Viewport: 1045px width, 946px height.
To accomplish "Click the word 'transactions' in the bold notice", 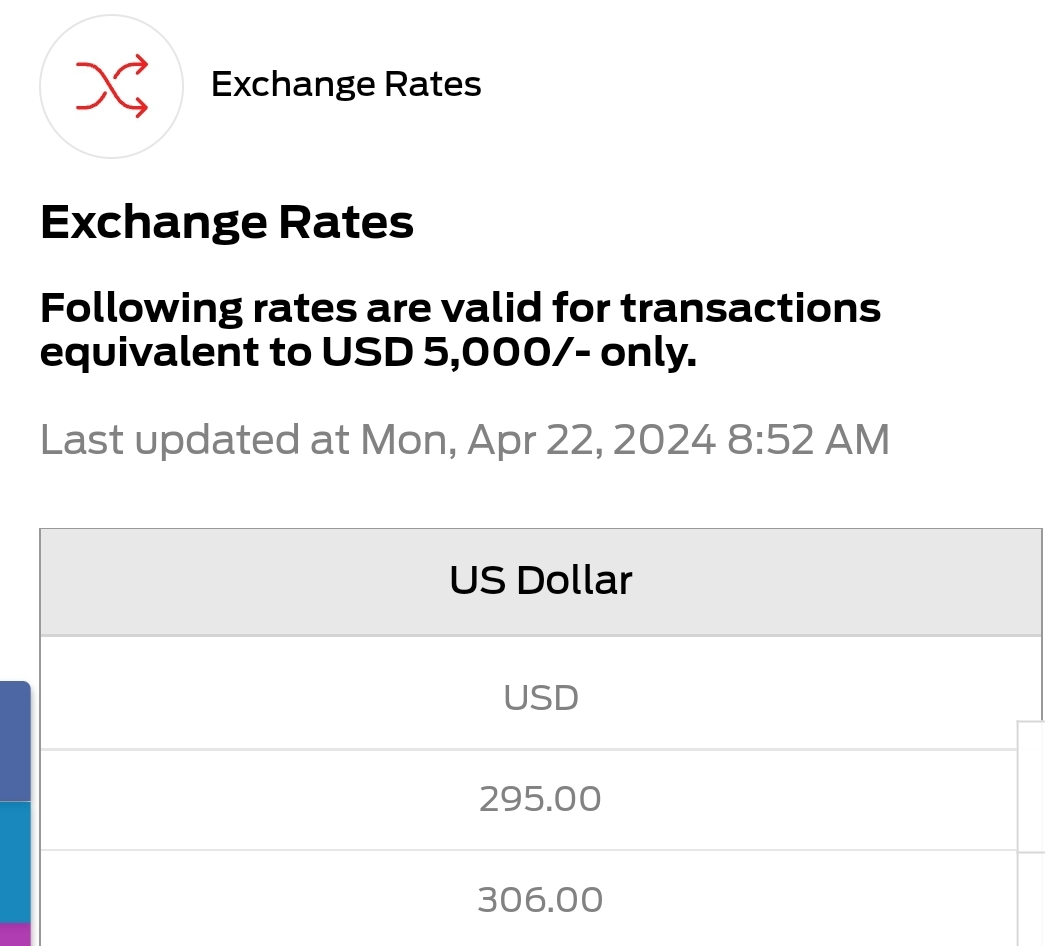I will (x=750, y=308).
